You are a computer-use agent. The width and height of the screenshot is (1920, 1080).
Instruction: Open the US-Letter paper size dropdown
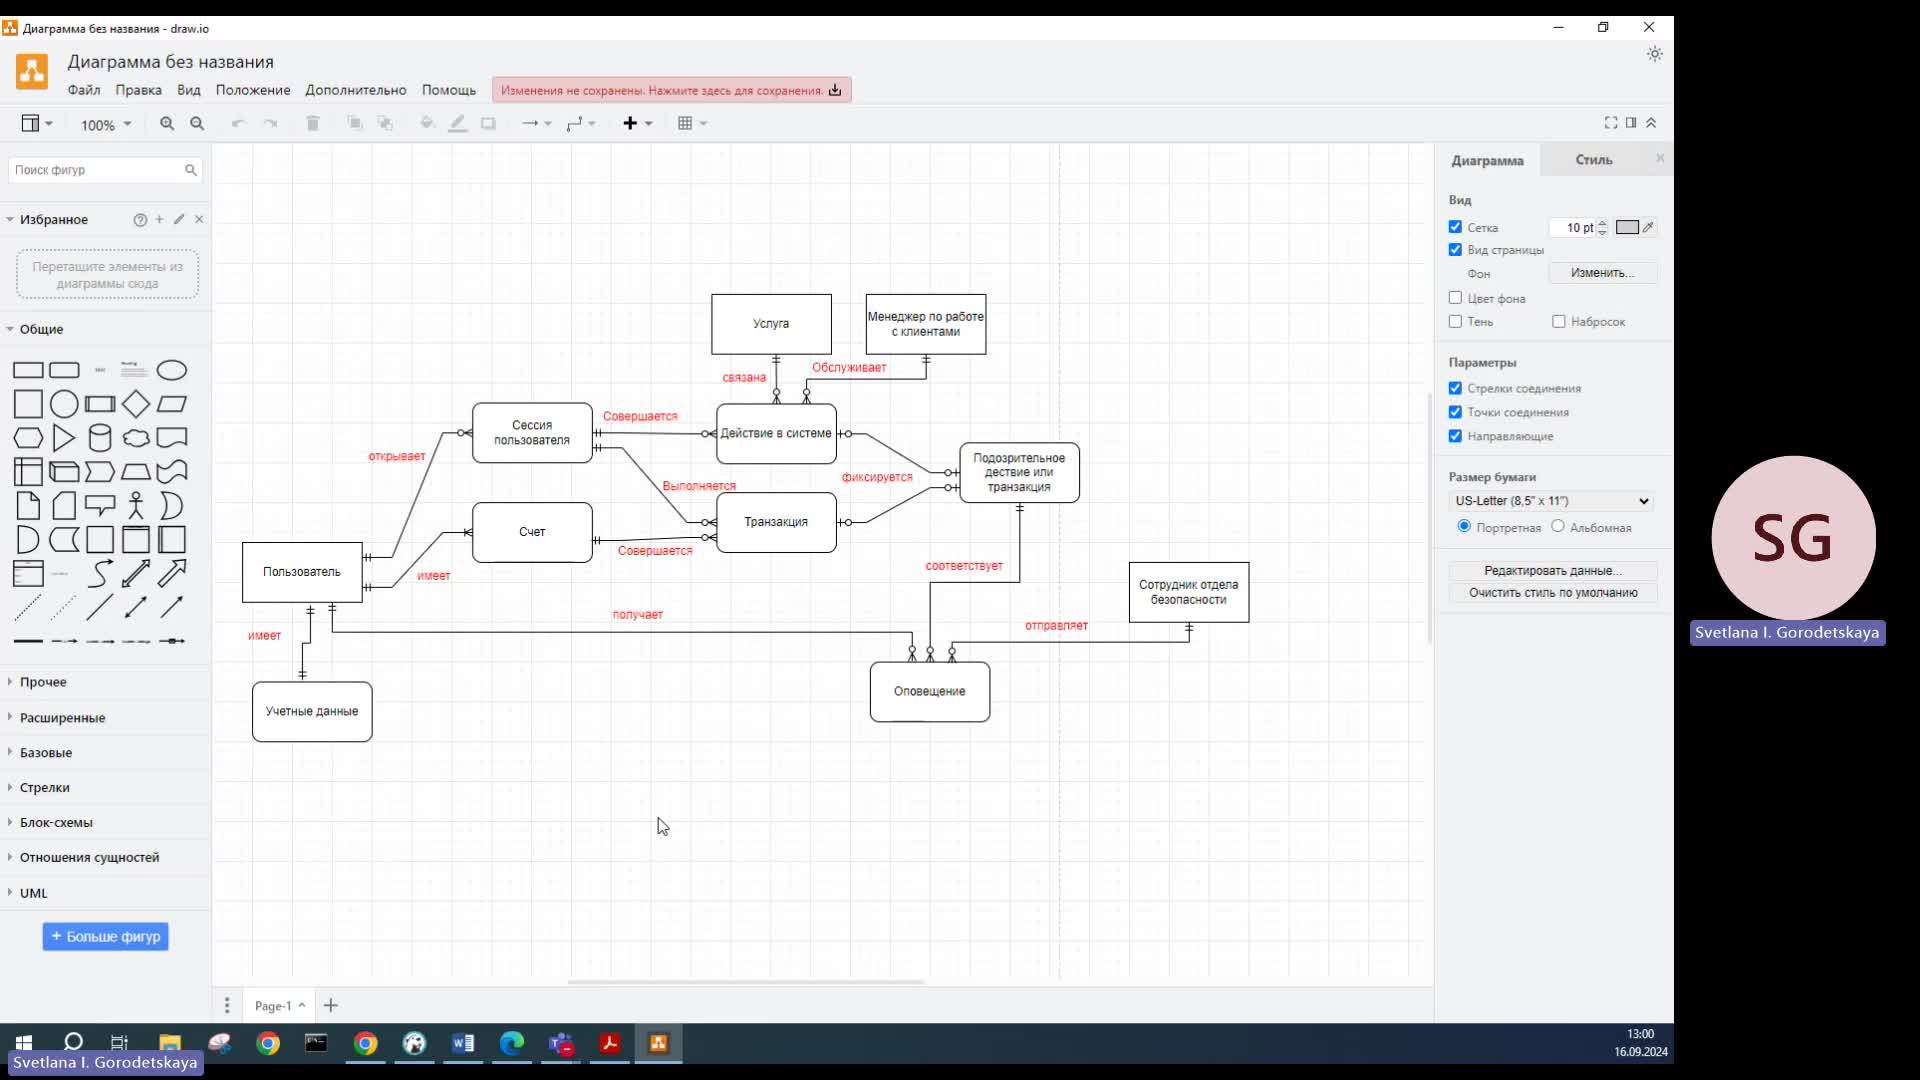1552,501
